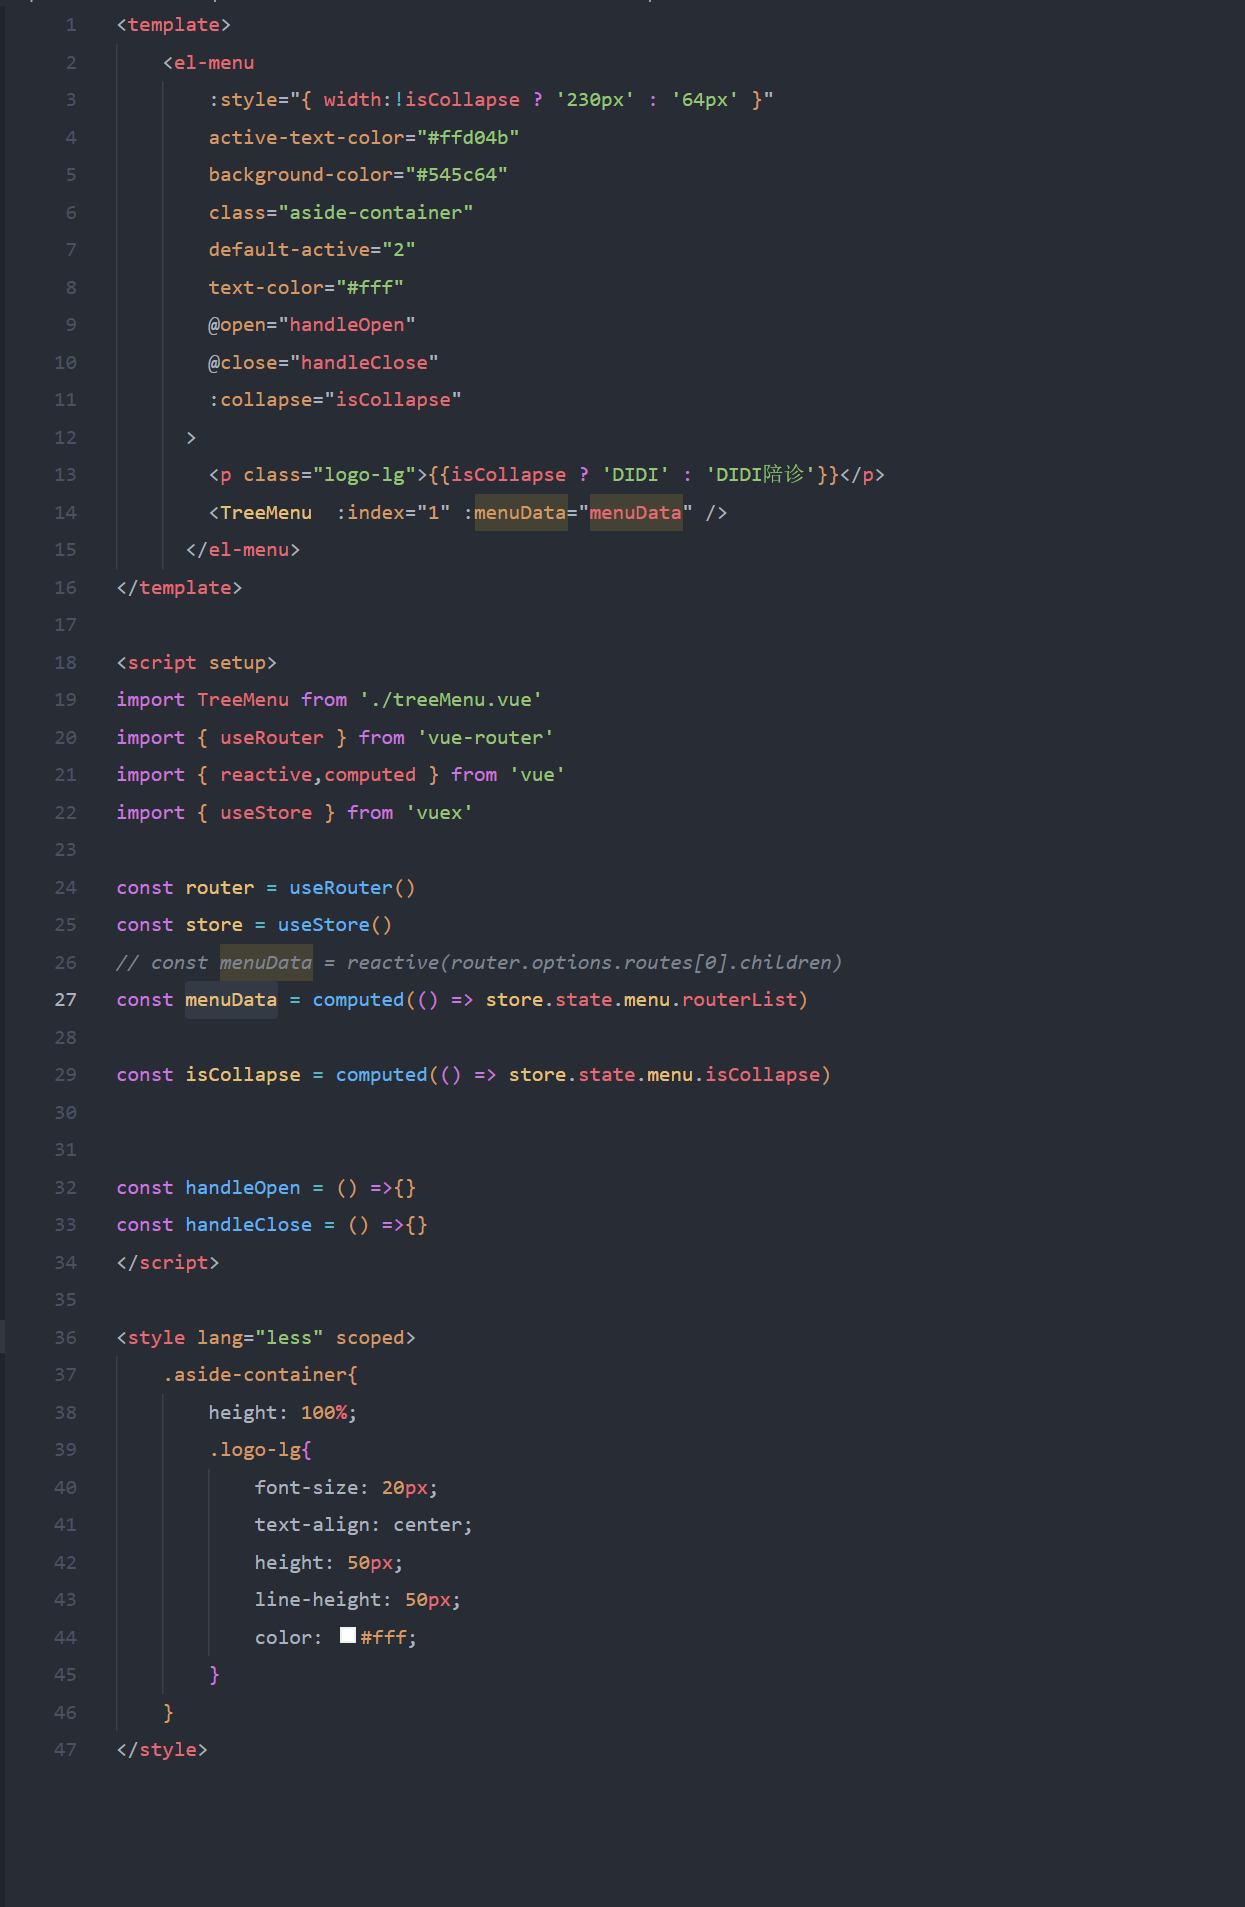Click line number 27 in the gutter

[65, 1000]
